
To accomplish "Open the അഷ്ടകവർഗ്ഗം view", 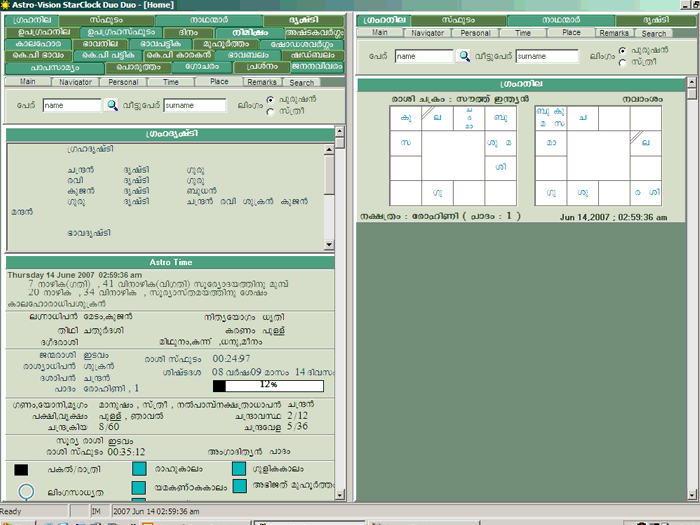I will tap(315, 33).
